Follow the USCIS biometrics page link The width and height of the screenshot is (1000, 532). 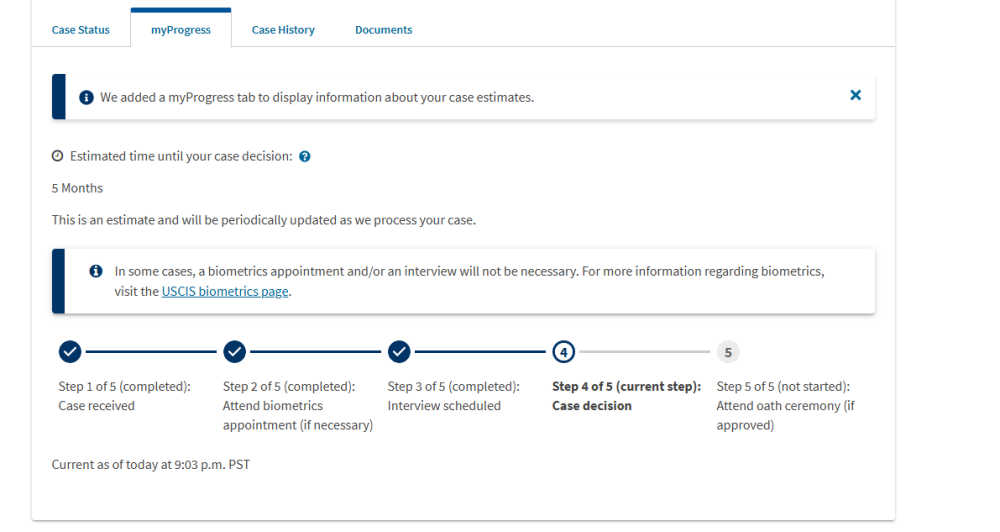(x=225, y=292)
